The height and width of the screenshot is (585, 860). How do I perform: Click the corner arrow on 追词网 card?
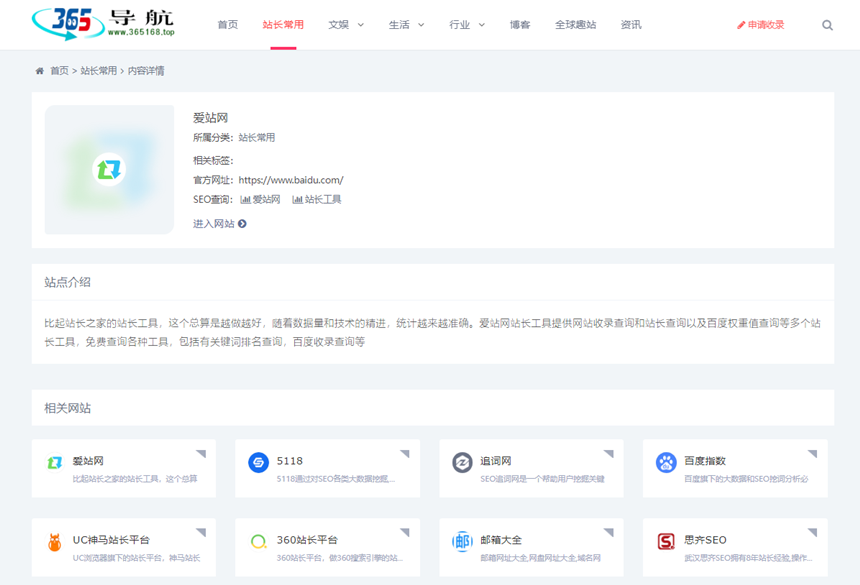(x=609, y=453)
